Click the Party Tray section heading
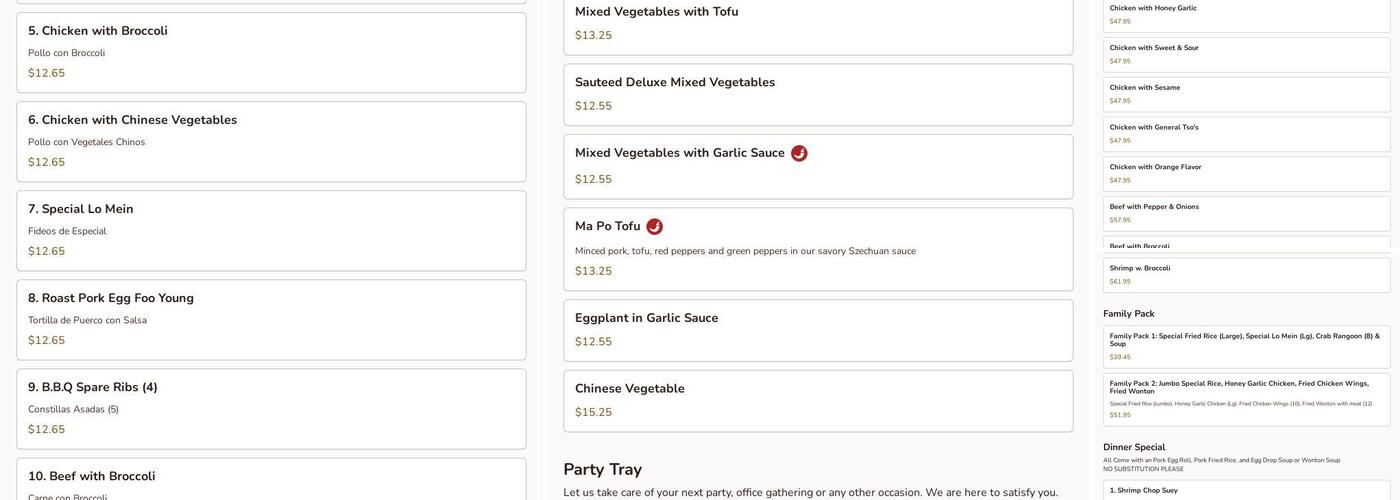The image size is (1400, 500). tap(603, 469)
